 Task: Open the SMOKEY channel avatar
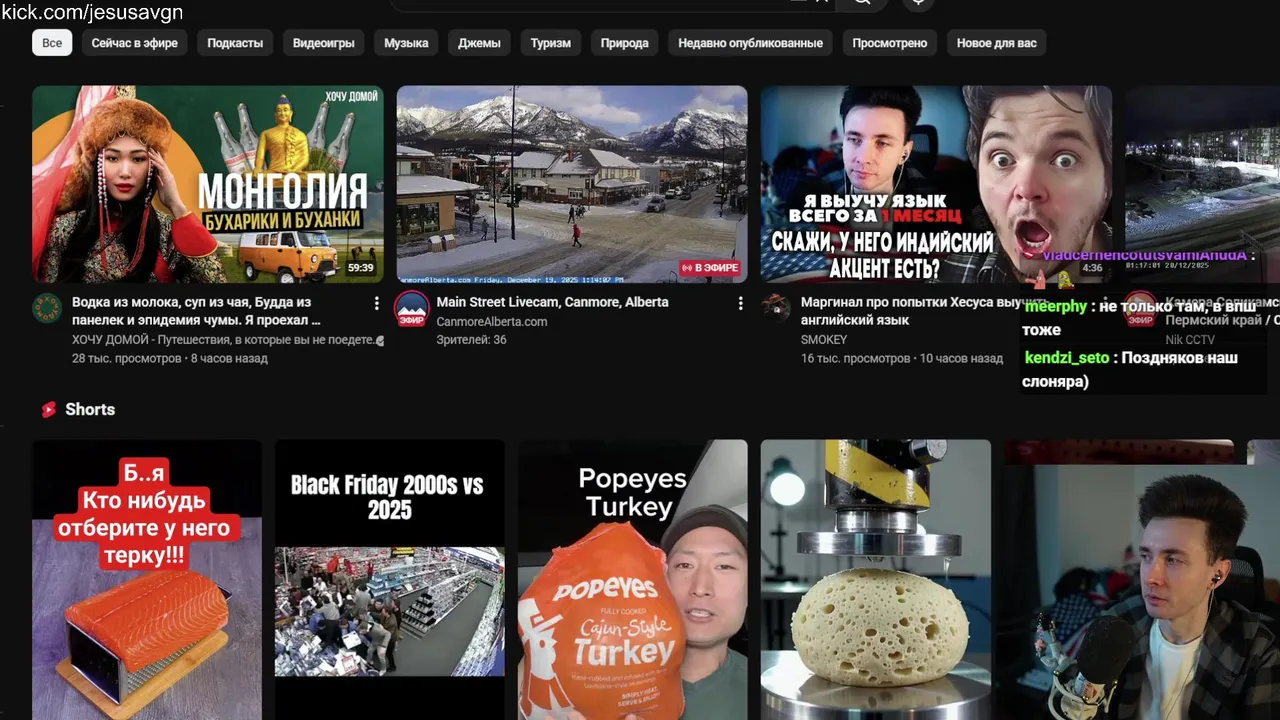click(775, 308)
